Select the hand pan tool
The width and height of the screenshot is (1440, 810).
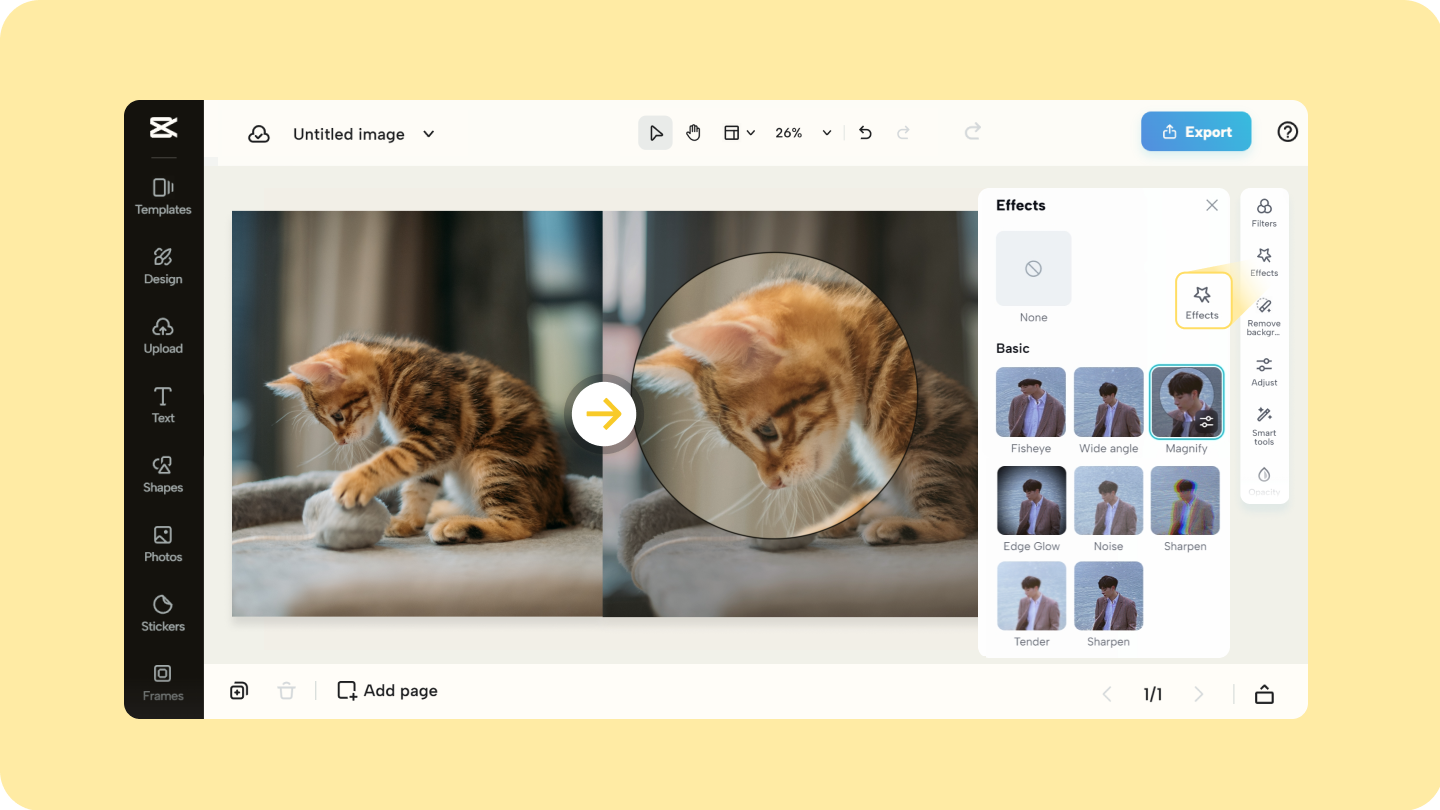(x=694, y=133)
